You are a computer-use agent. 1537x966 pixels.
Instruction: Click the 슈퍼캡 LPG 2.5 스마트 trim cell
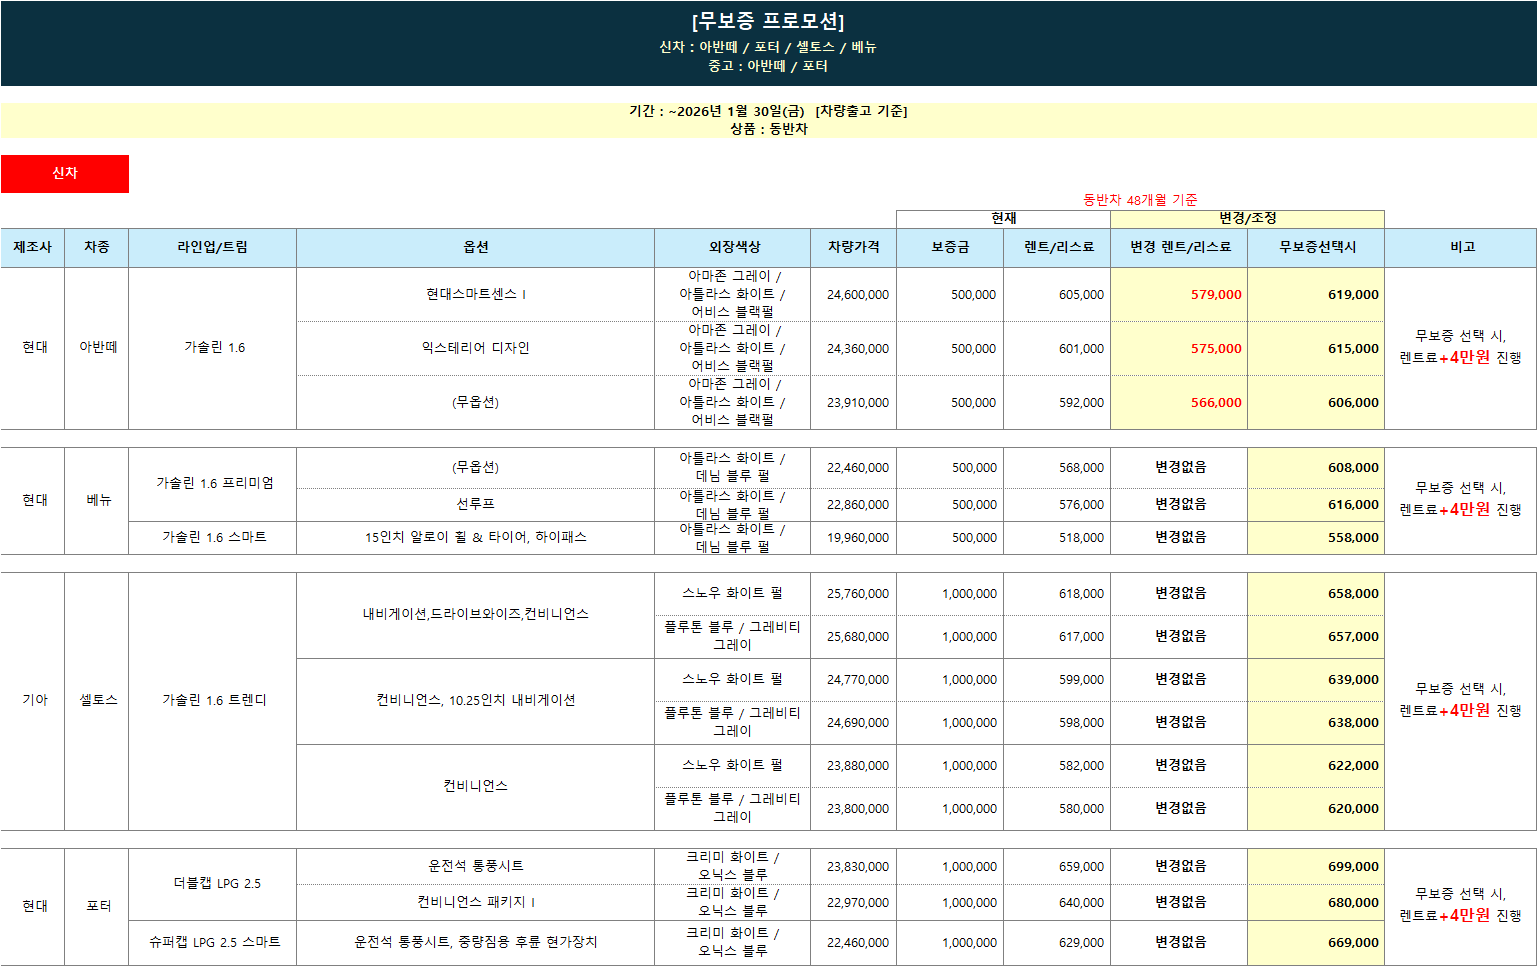click(214, 942)
